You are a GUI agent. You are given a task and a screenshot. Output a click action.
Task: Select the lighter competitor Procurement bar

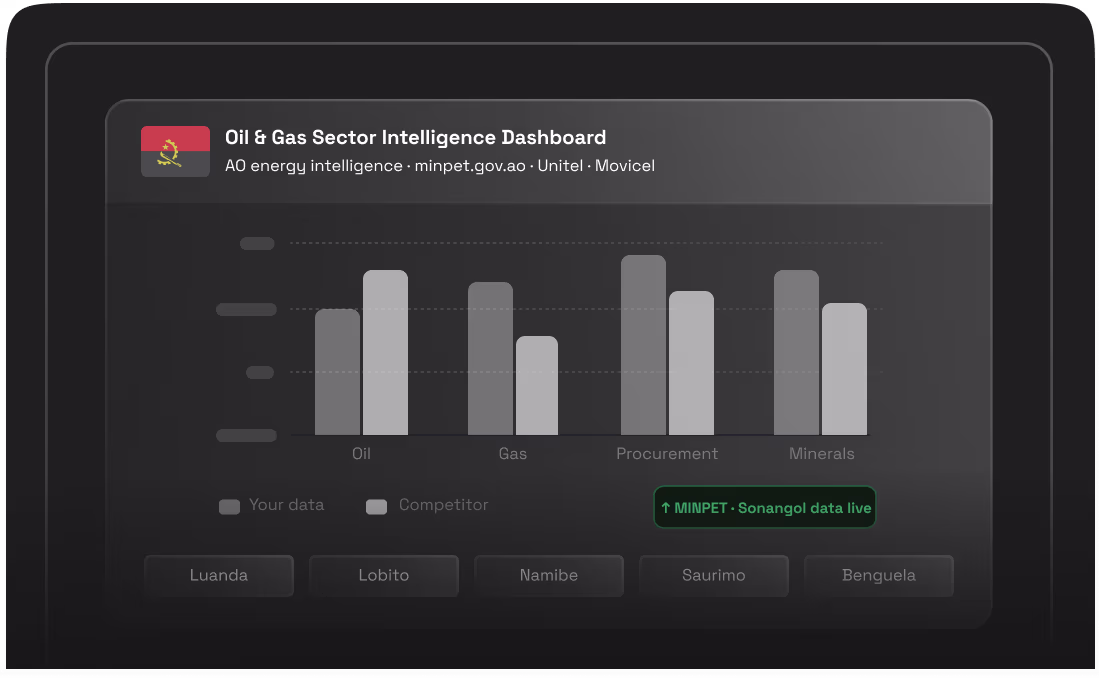(692, 363)
